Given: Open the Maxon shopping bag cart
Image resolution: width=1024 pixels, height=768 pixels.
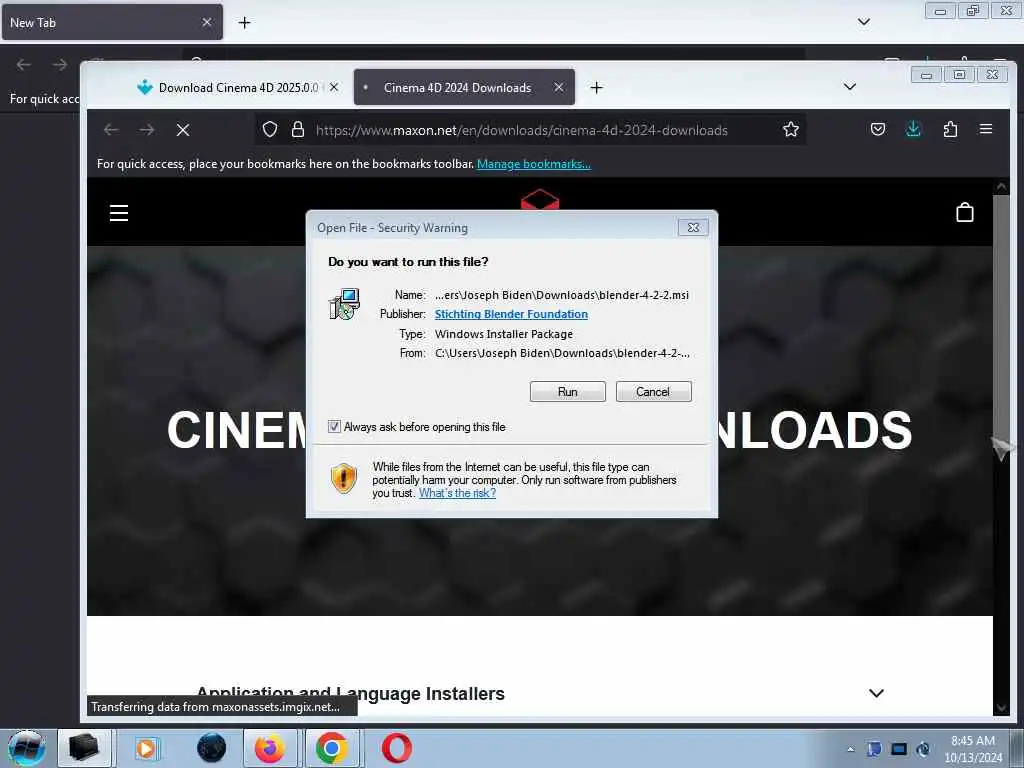Looking at the screenshot, I should click(x=965, y=212).
